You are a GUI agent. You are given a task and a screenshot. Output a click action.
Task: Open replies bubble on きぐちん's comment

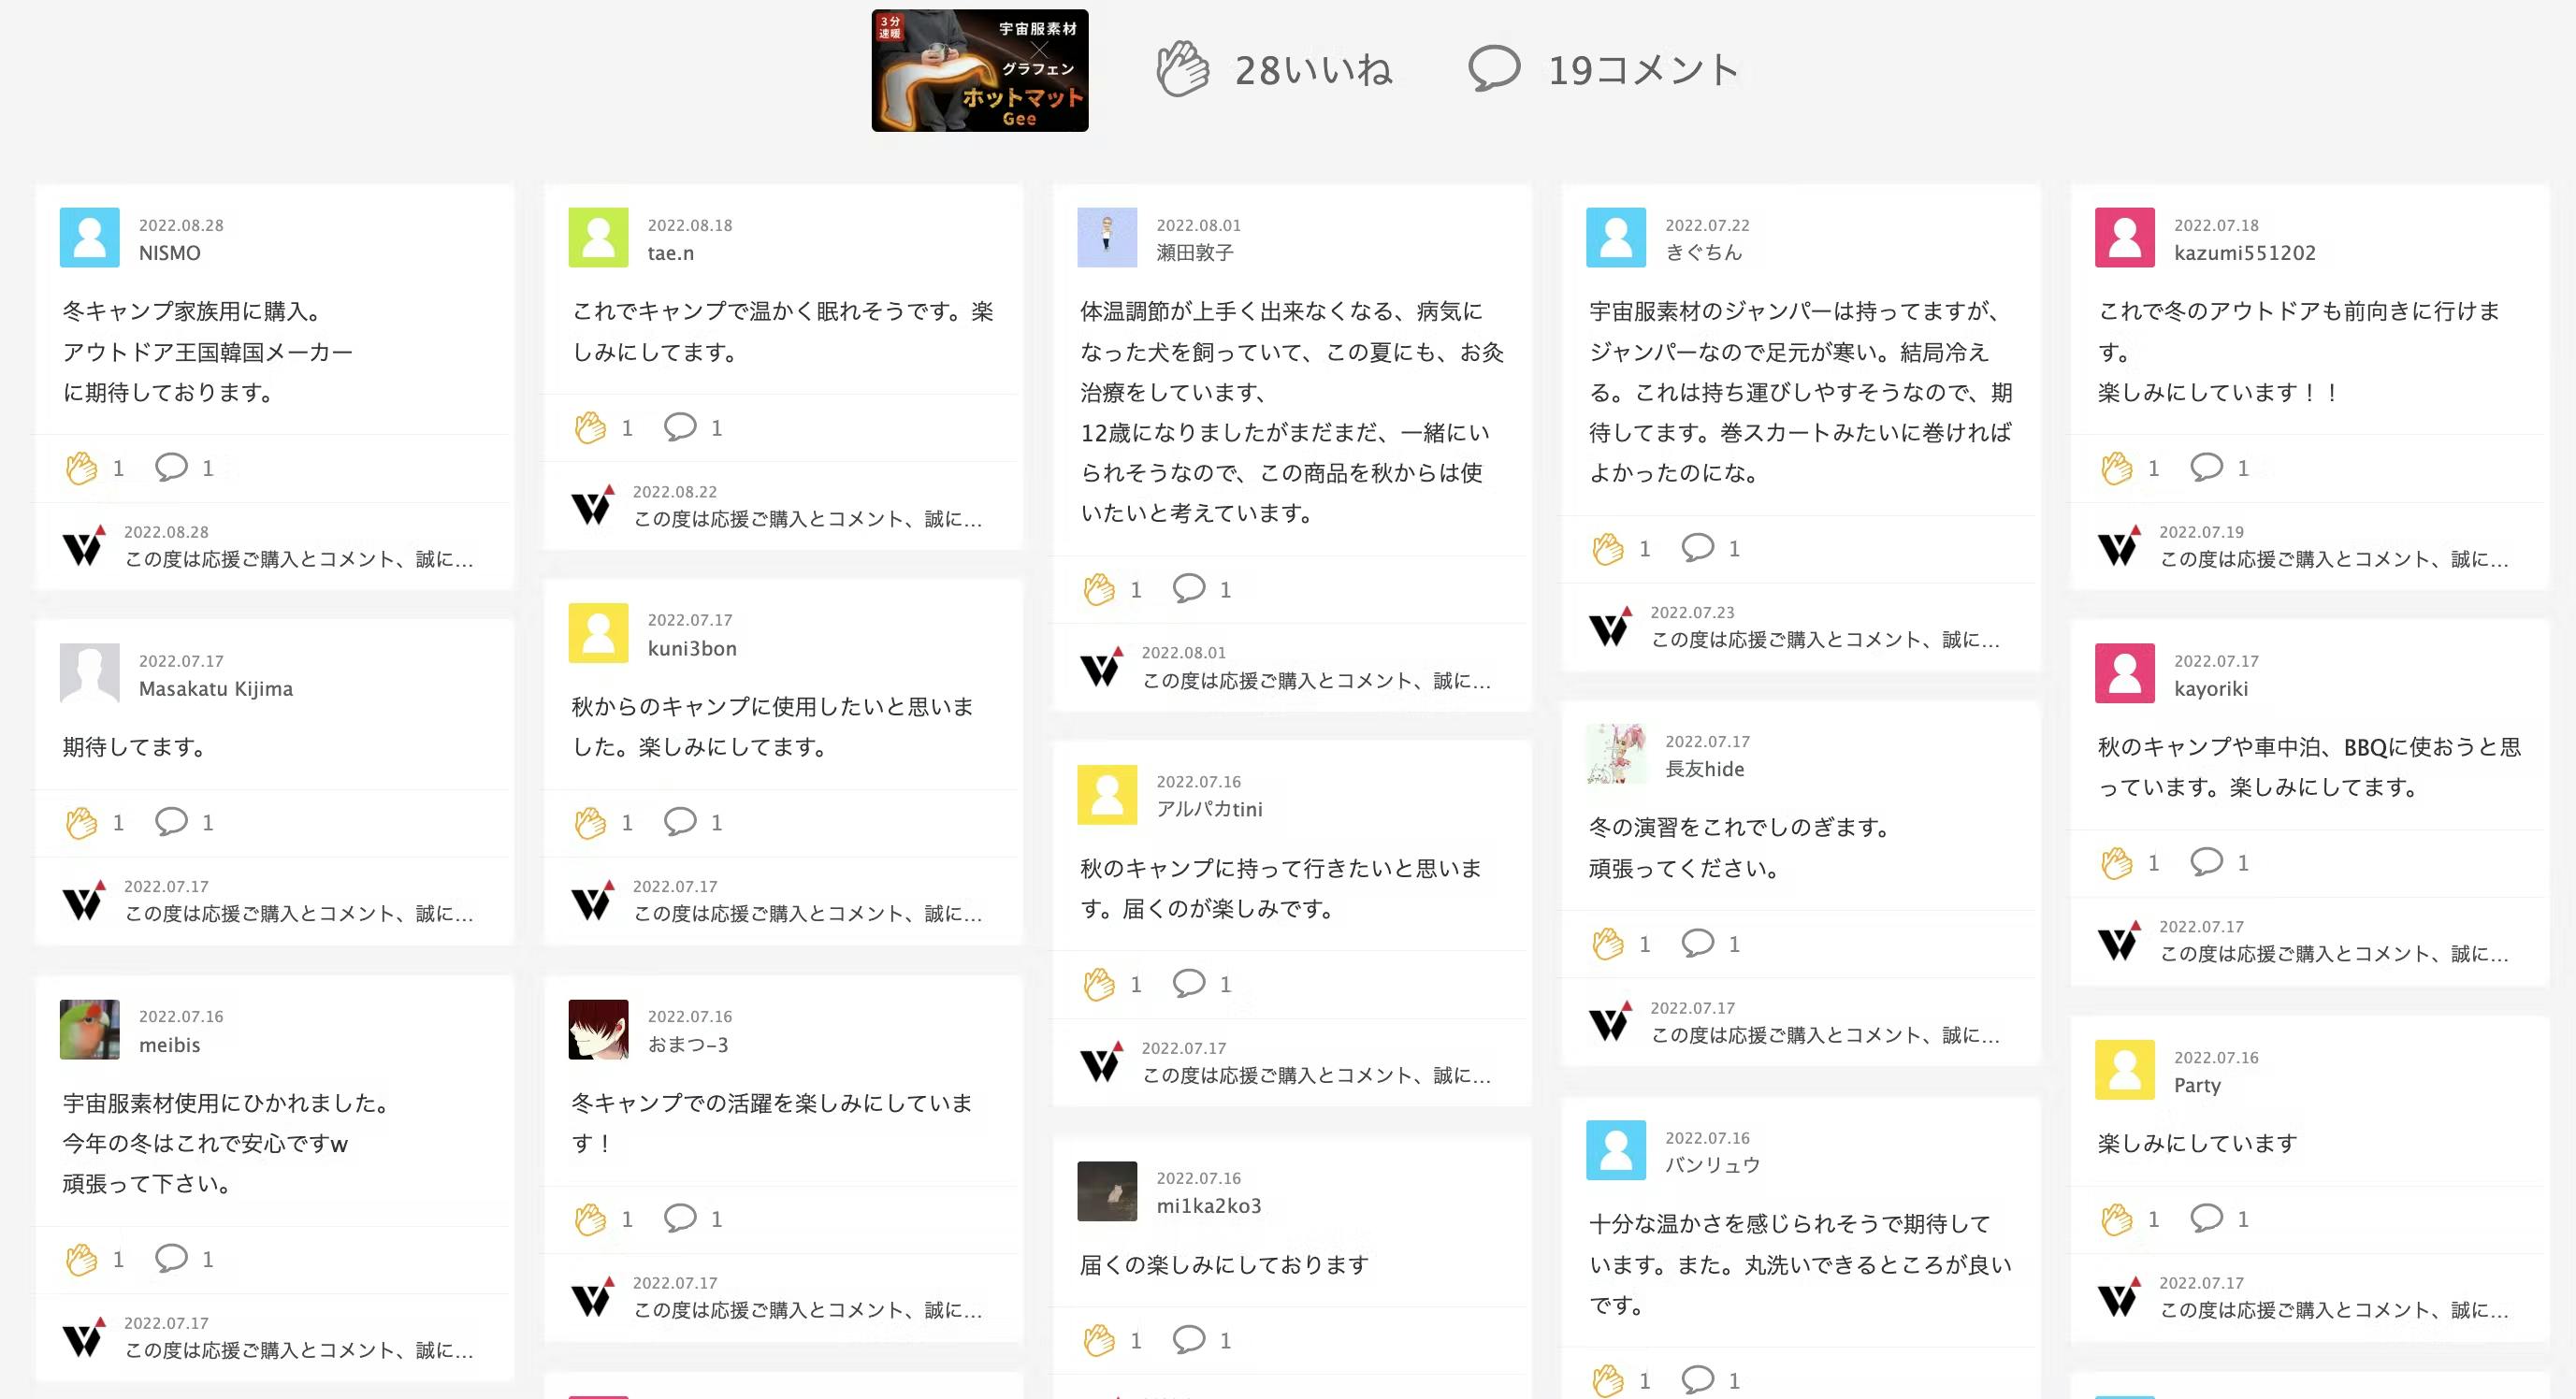[1697, 548]
